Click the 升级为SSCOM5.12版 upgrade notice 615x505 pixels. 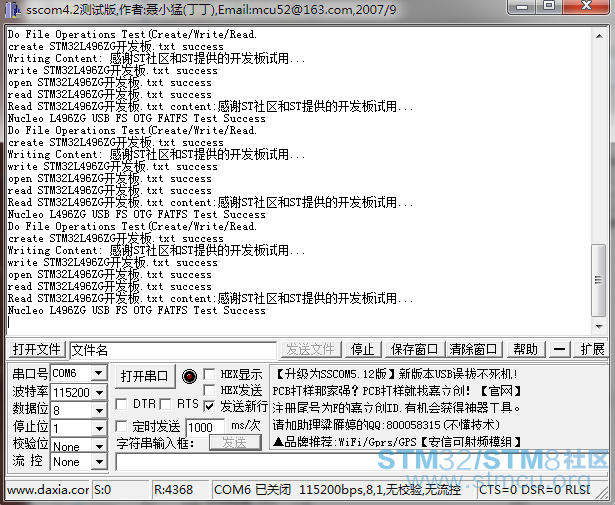click(x=336, y=374)
